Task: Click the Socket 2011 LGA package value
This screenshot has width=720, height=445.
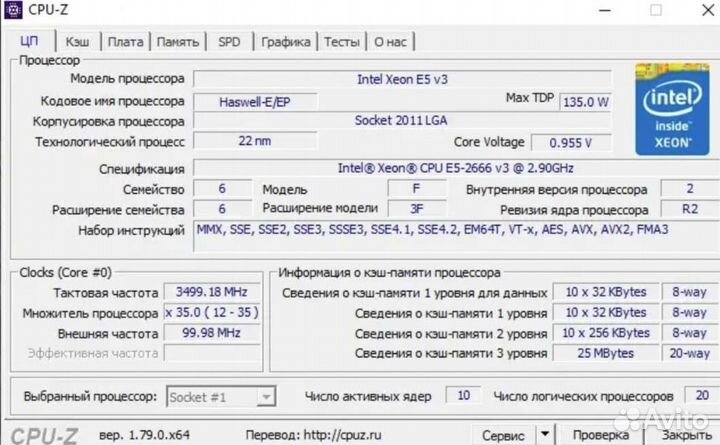Action: tap(402, 121)
